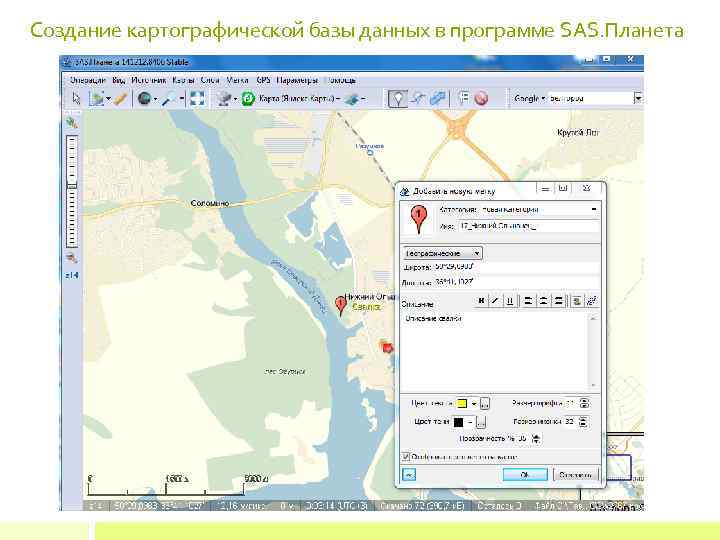Click the zoom-in icon above zoom slider
Image resolution: width=720 pixels, height=540 pixels.
click(x=72, y=123)
